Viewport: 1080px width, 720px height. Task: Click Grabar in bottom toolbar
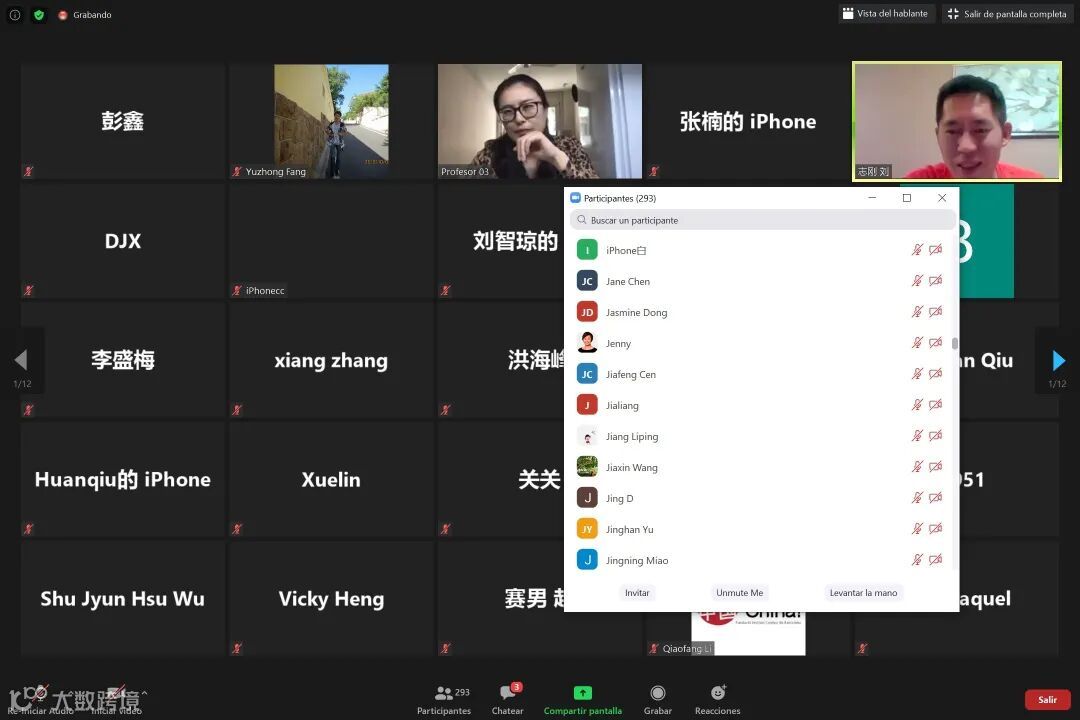(658, 700)
